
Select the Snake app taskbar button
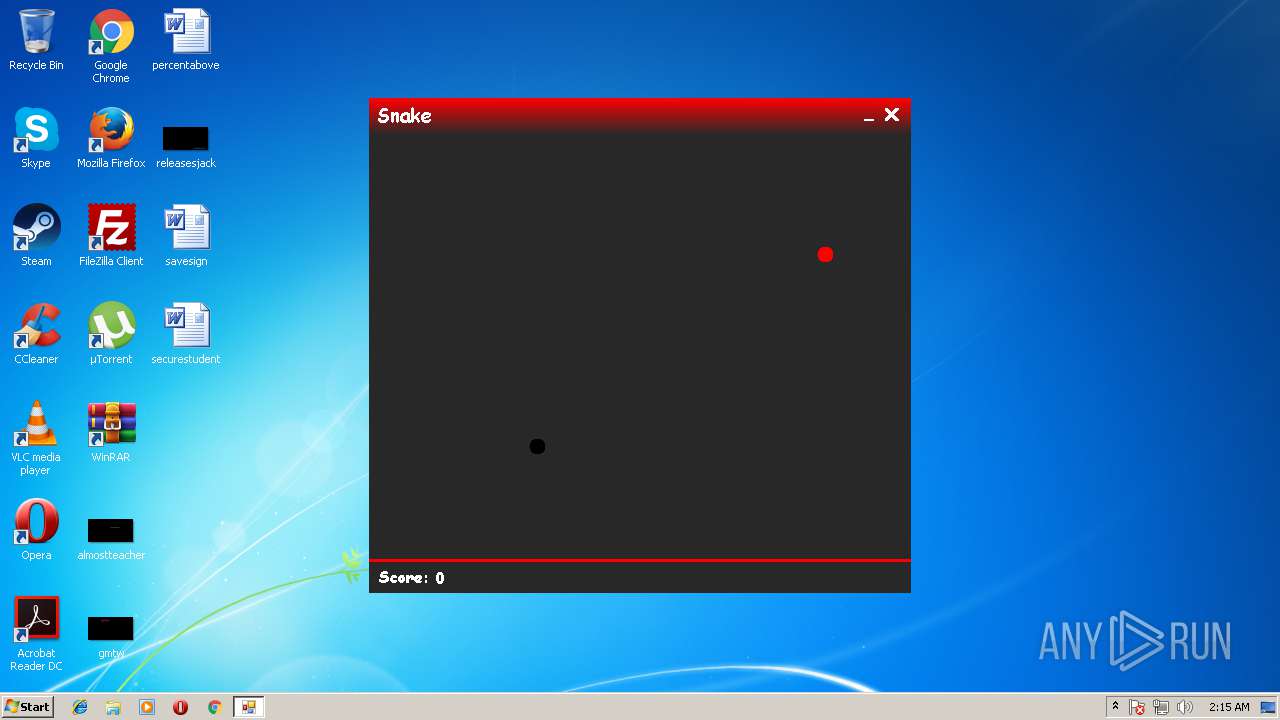tap(248, 707)
